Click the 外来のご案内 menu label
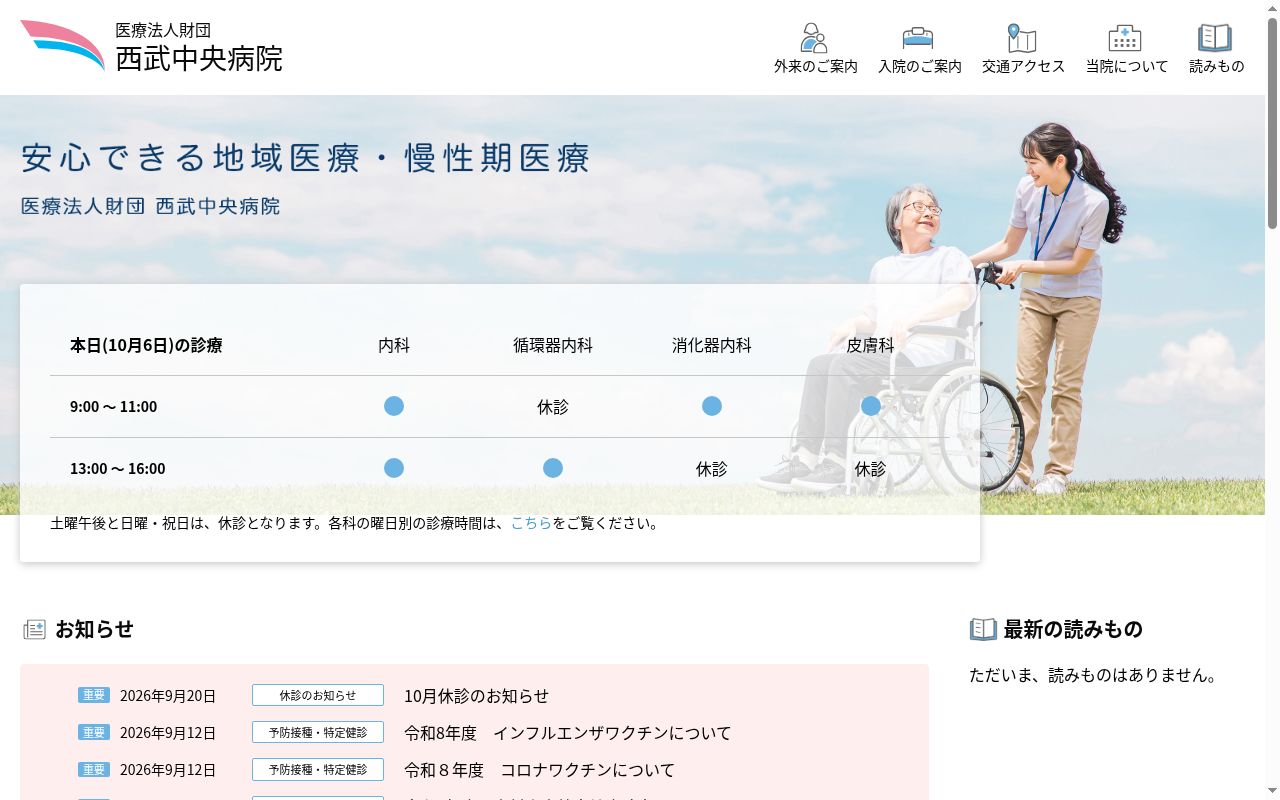This screenshot has width=1280, height=800. tap(816, 66)
